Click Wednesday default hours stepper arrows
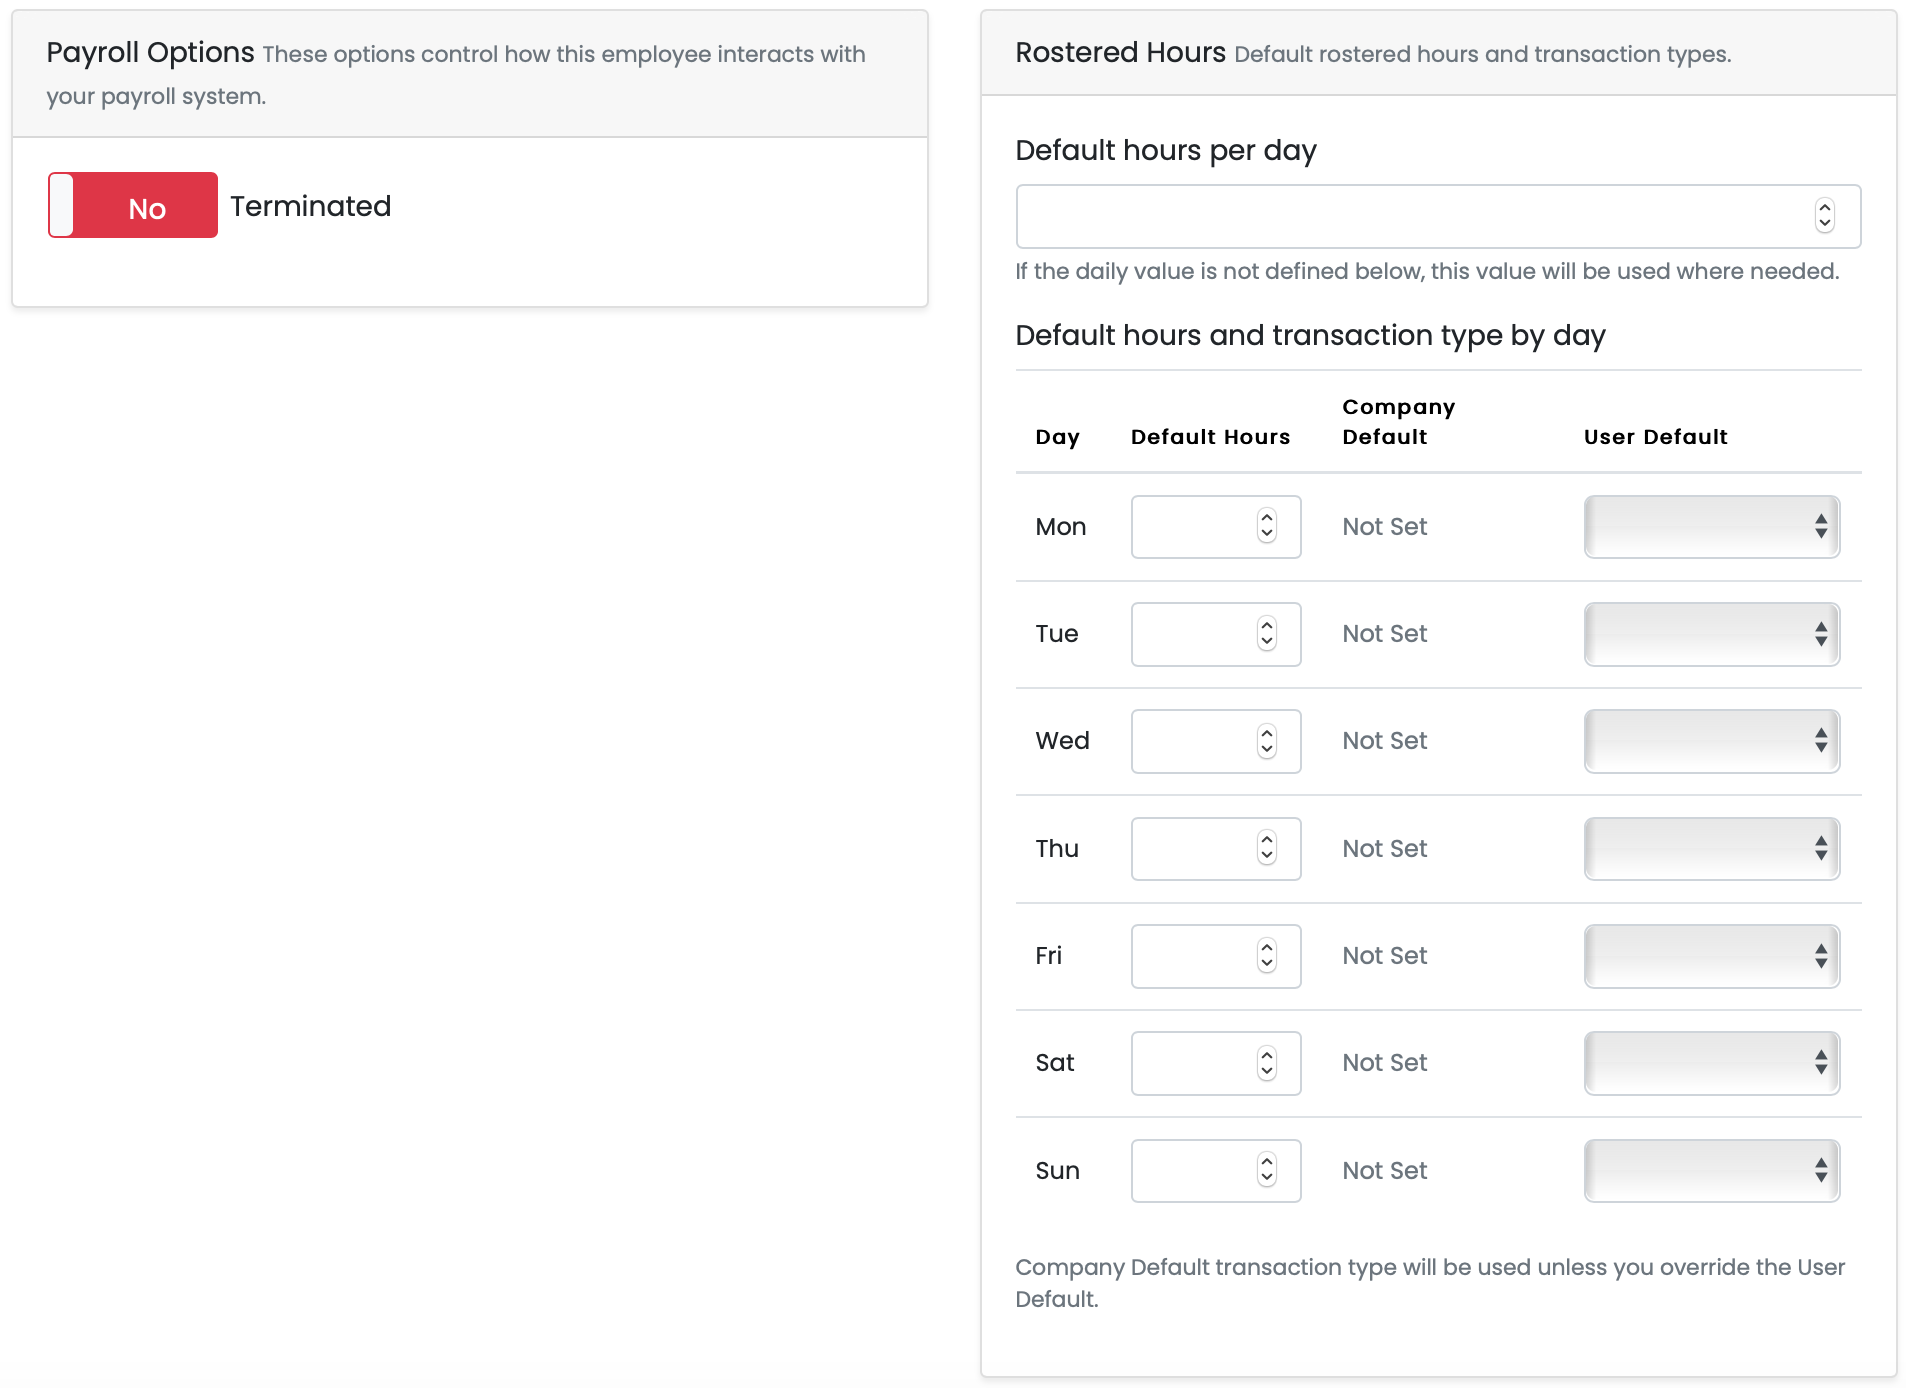This screenshot has width=1906, height=1388. [x=1267, y=741]
